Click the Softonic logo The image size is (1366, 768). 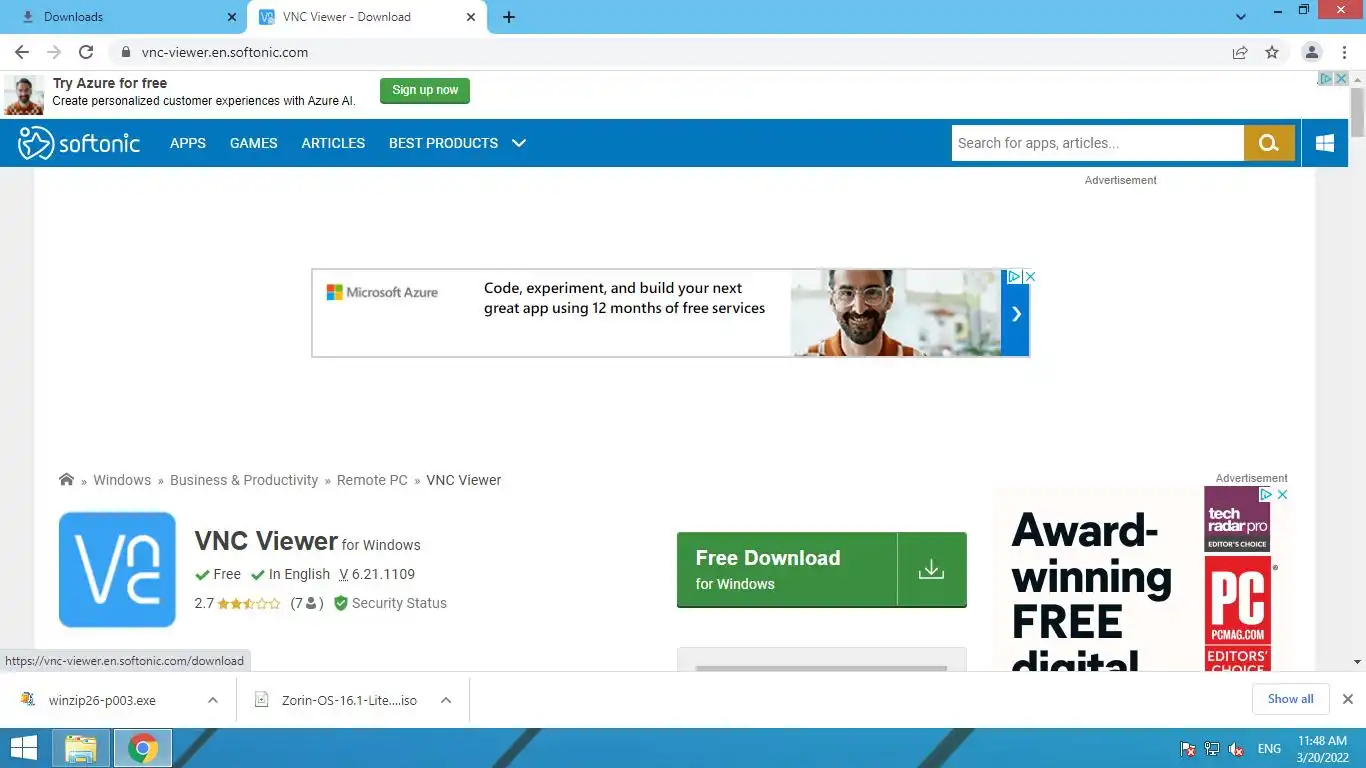79,143
